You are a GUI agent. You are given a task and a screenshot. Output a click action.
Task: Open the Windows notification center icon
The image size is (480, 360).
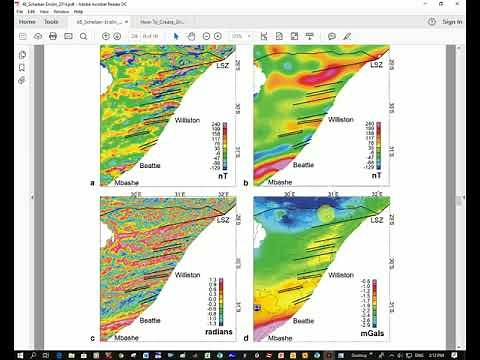[455, 355]
